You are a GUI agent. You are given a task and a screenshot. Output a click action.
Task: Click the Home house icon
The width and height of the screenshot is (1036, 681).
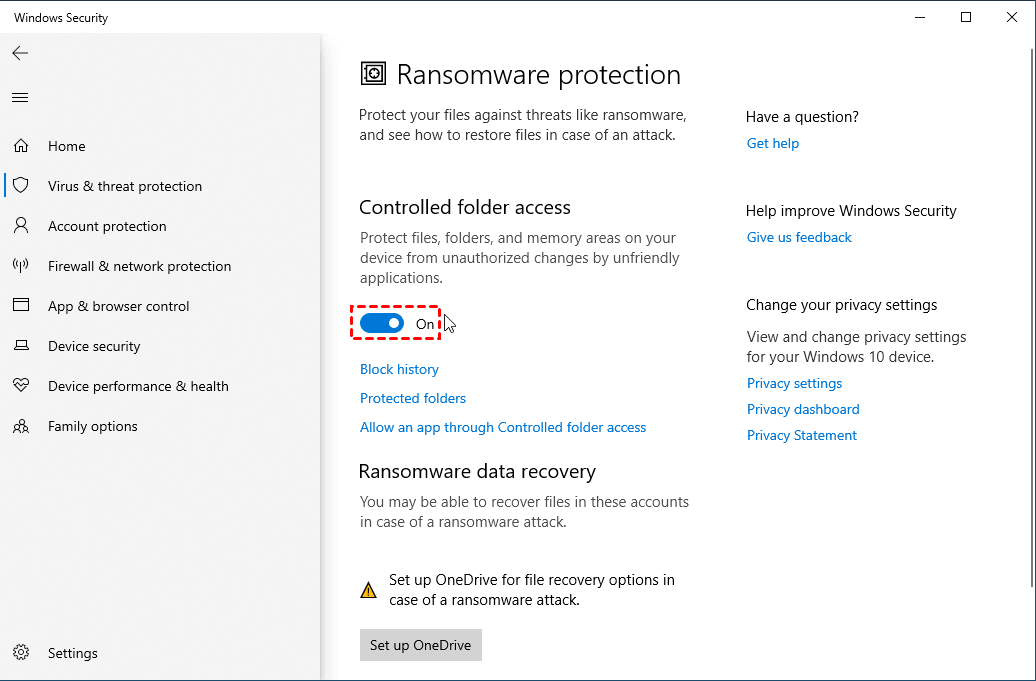21,146
